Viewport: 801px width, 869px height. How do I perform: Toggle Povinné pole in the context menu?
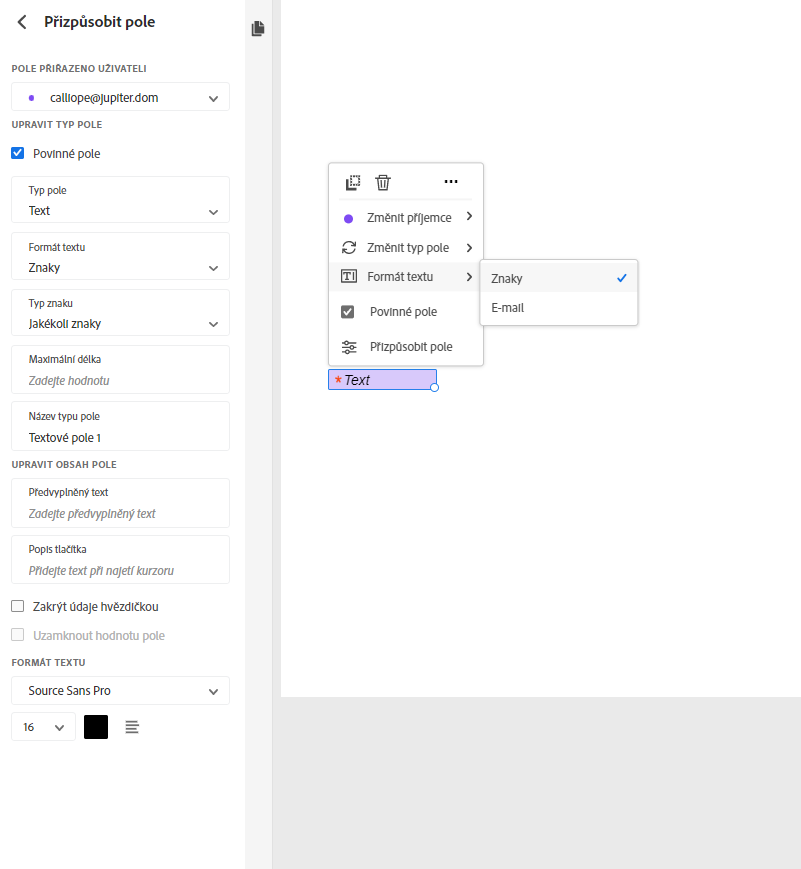348,312
